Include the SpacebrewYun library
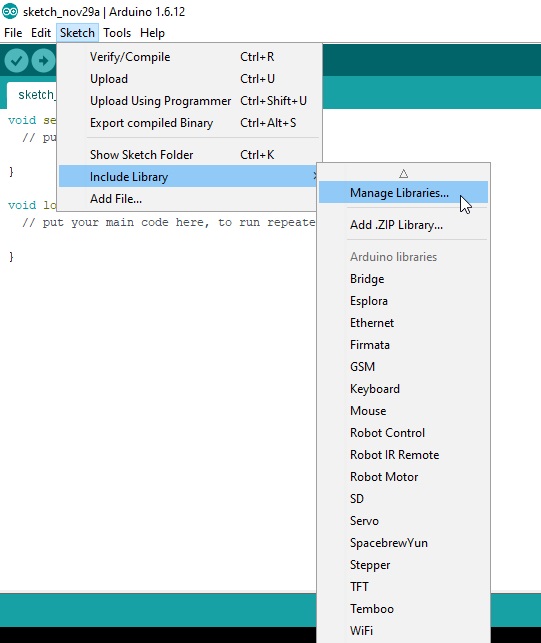 tap(404, 543)
